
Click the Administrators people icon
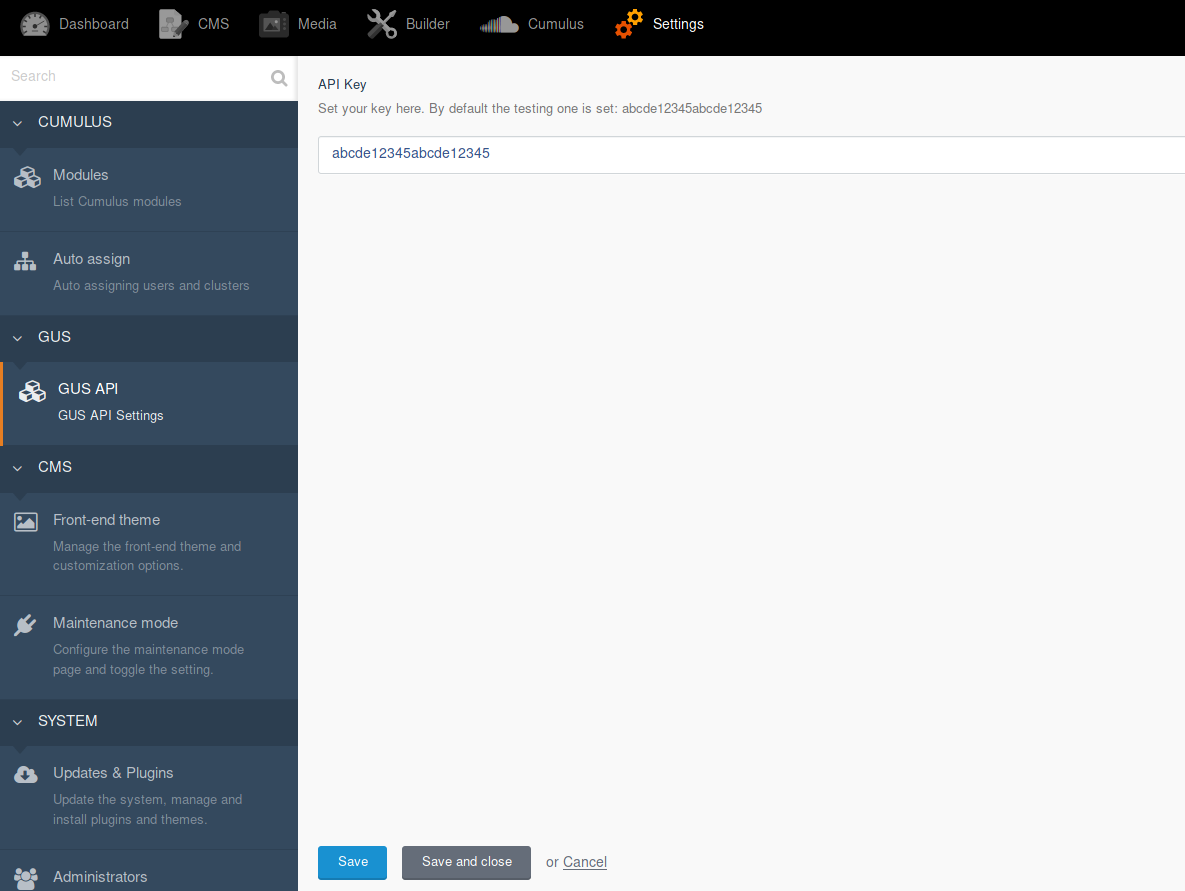(26, 878)
